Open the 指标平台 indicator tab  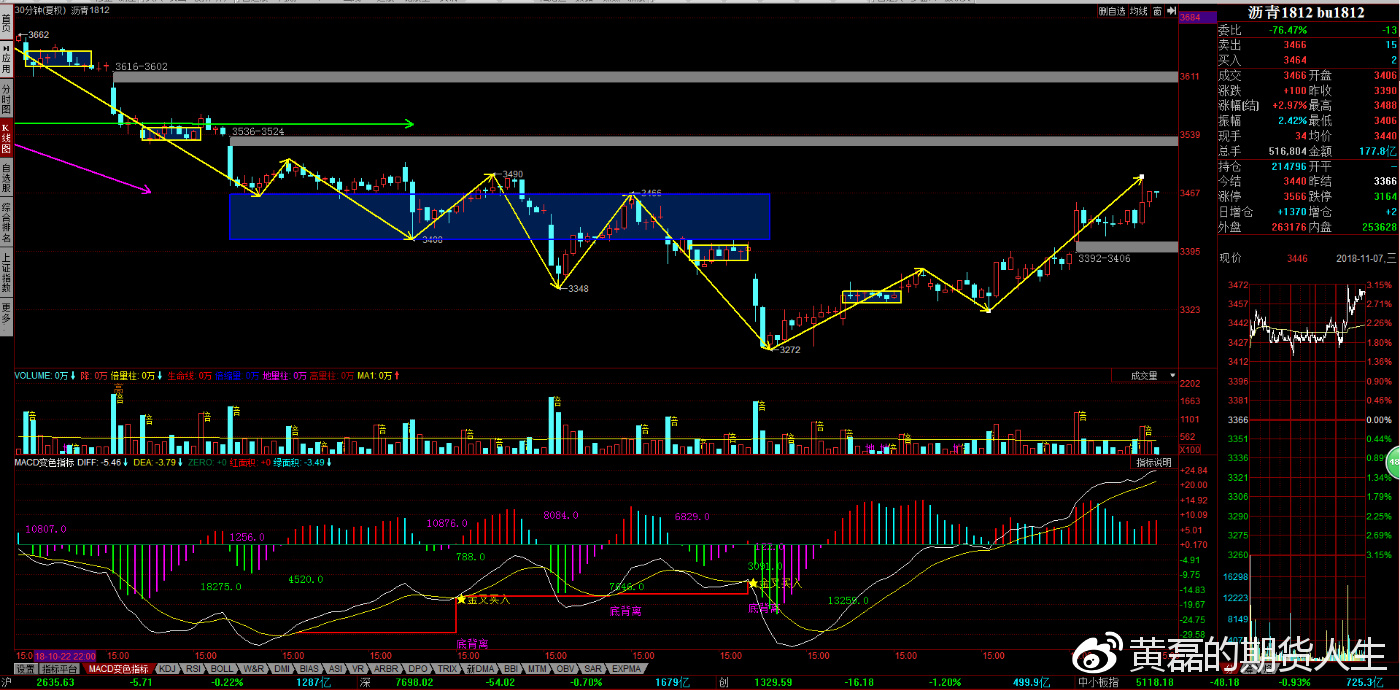(60, 668)
